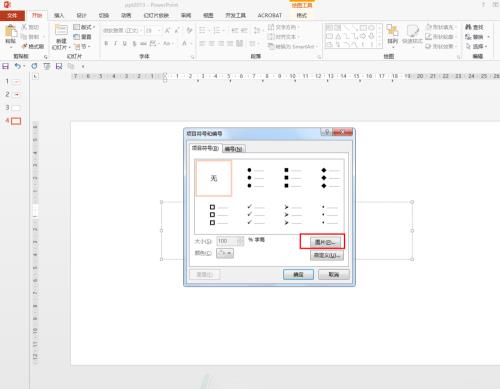Click the Redo icon in quick access toolbar
500x389 pixels.
coord(34,66)
